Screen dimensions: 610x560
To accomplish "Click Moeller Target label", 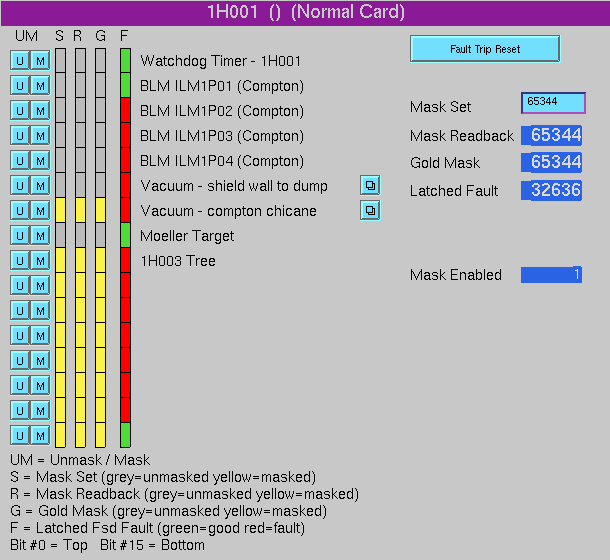I will pyautogui.click(x=187, y=236).
